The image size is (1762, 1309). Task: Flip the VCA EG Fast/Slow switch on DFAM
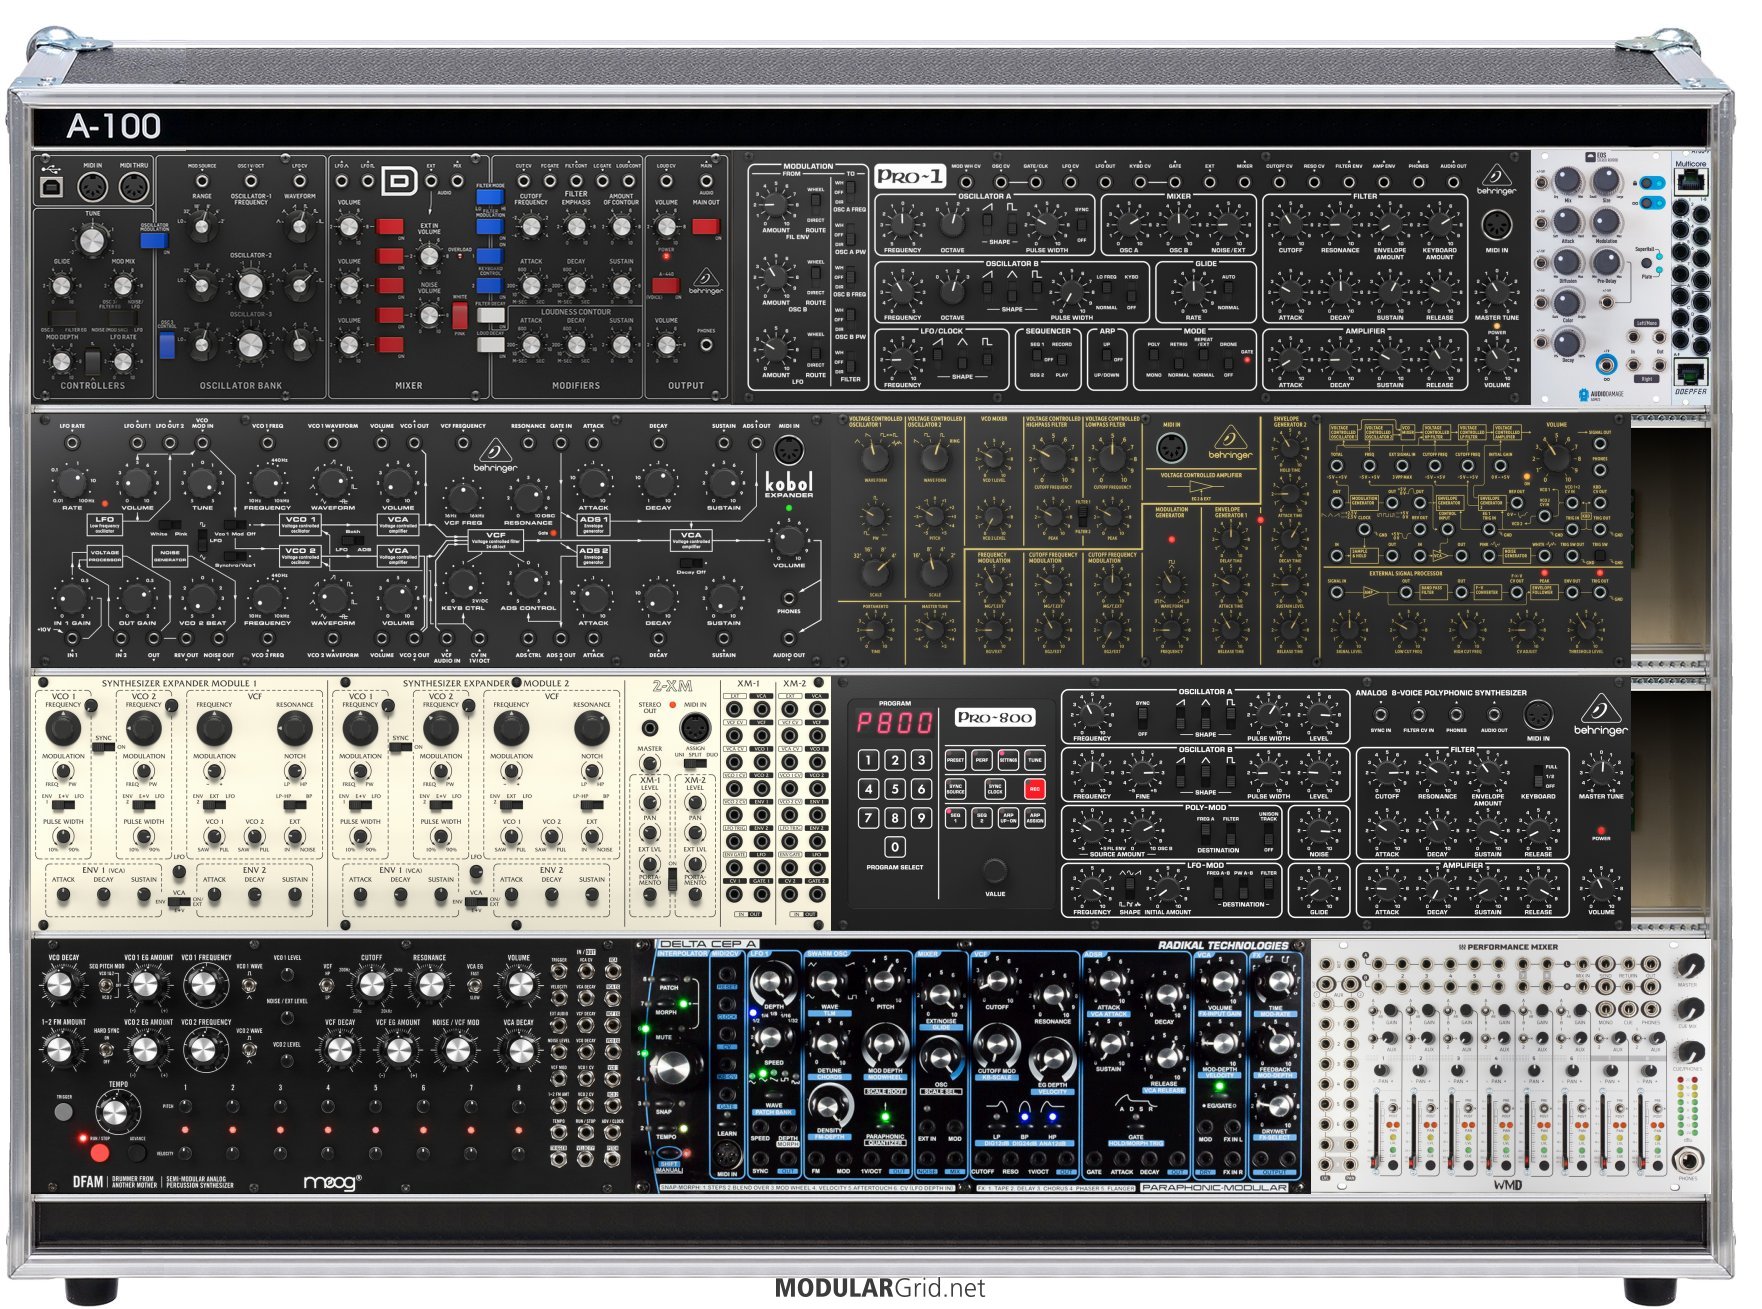pos(474,985)
